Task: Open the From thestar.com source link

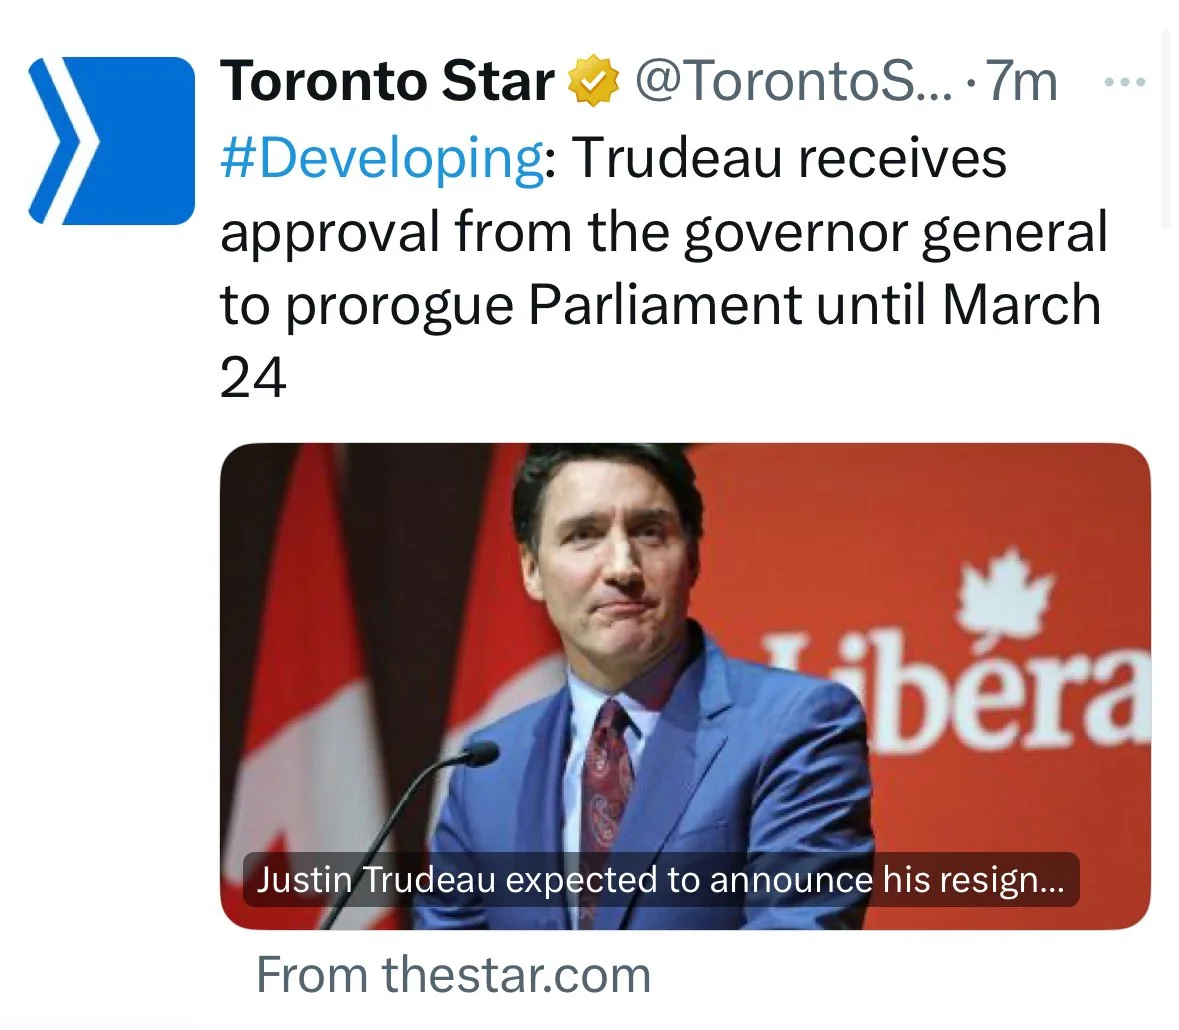Action: (453, 974)
